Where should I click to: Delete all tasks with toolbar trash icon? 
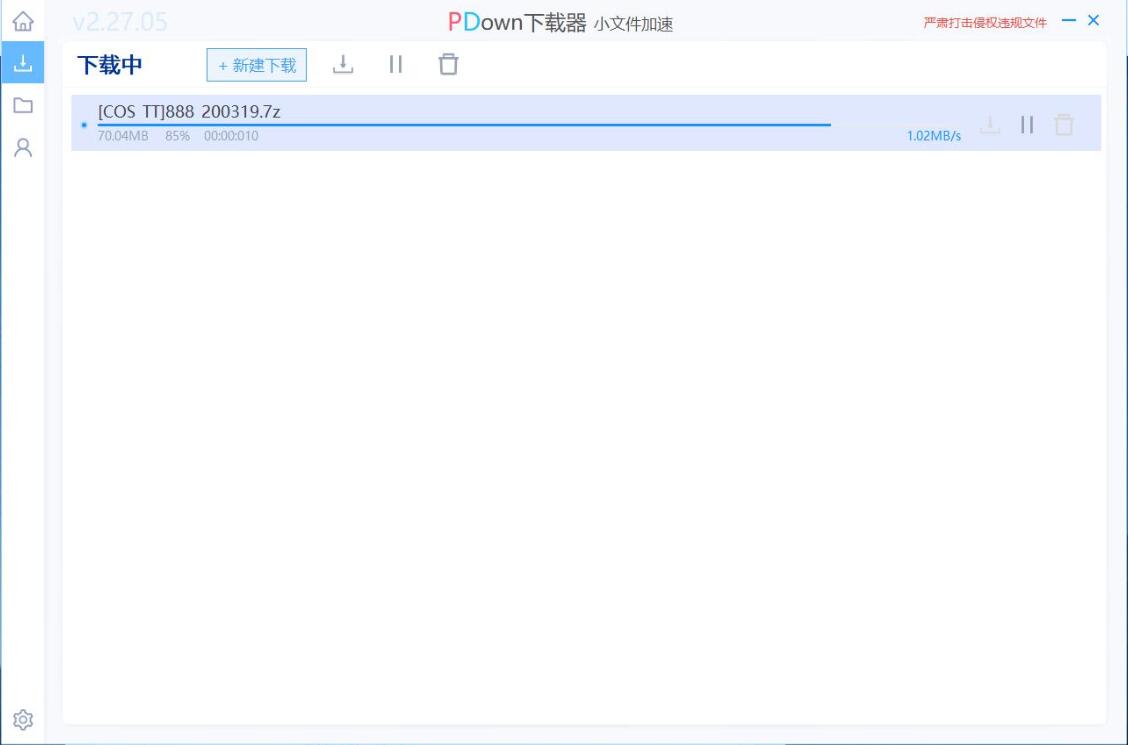(448, 64)
